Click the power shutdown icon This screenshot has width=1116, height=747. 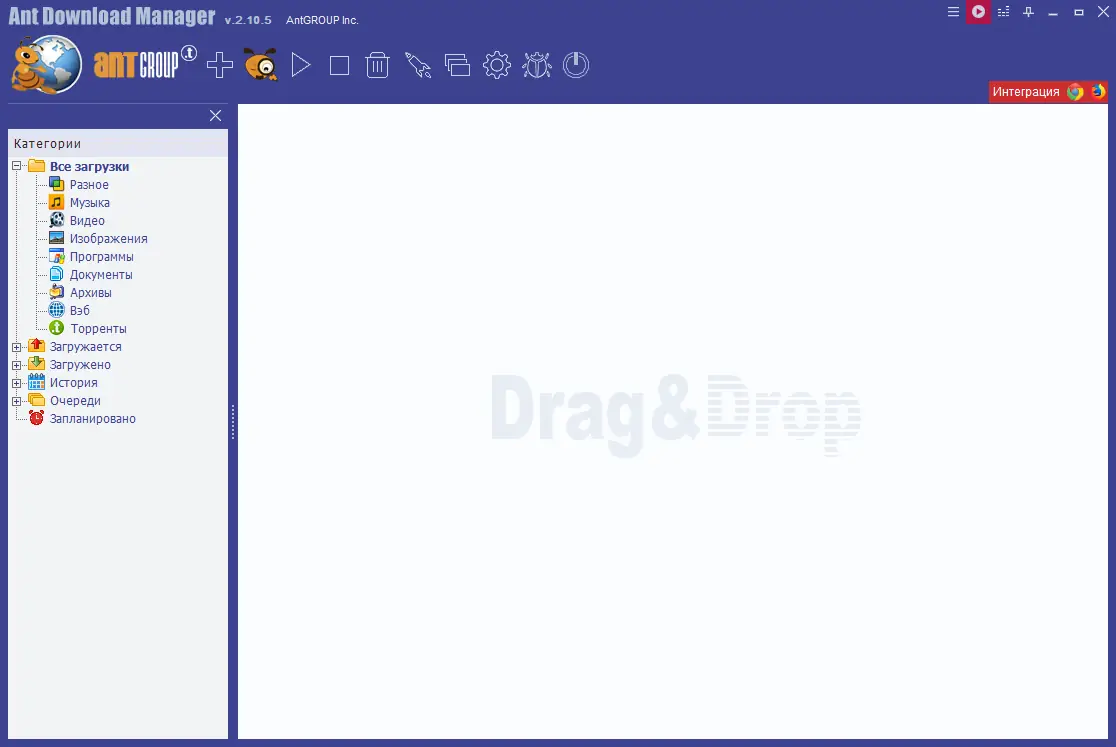(x=576, y=65)
